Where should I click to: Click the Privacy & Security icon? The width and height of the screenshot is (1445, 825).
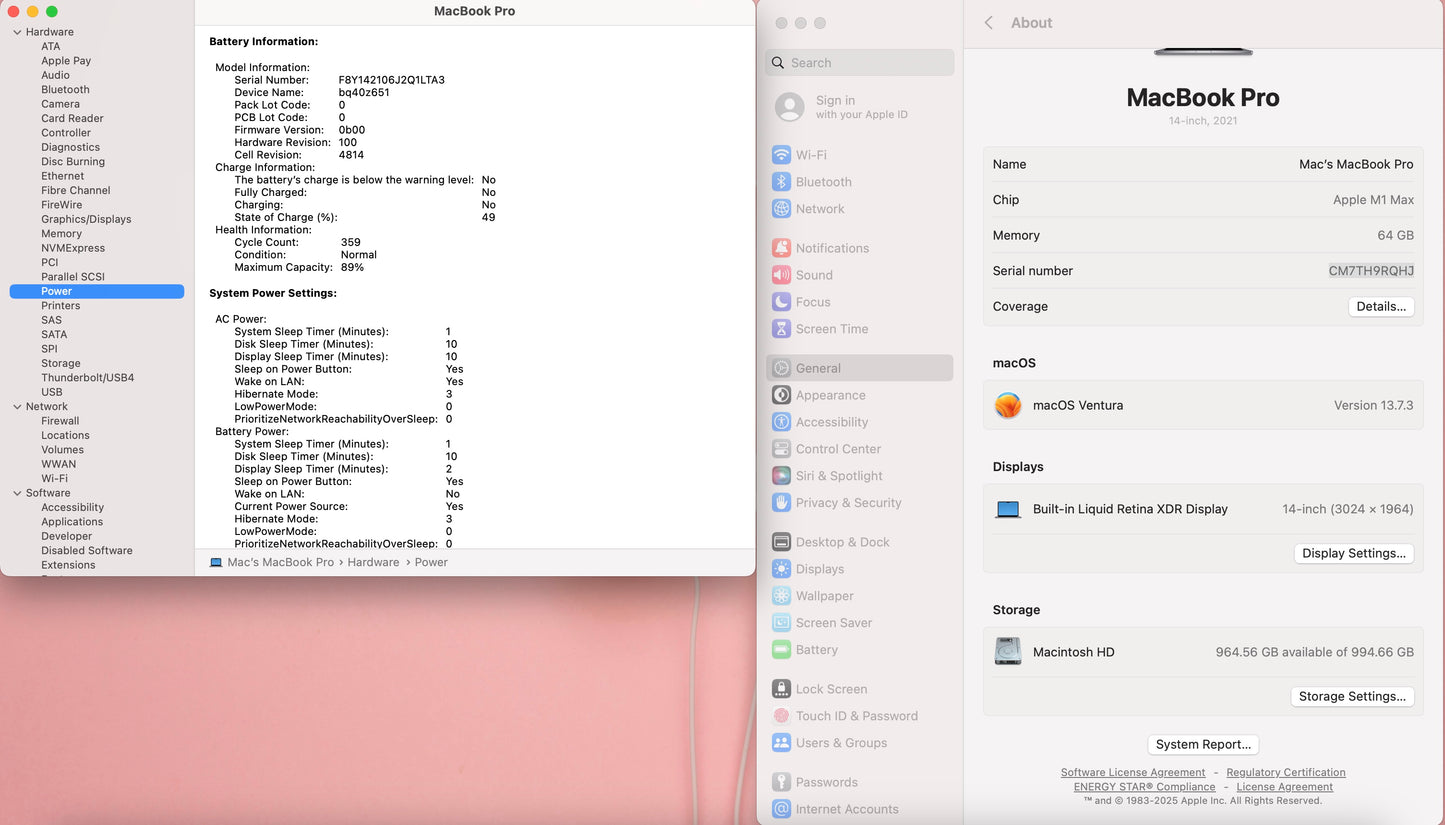point(781,503)
